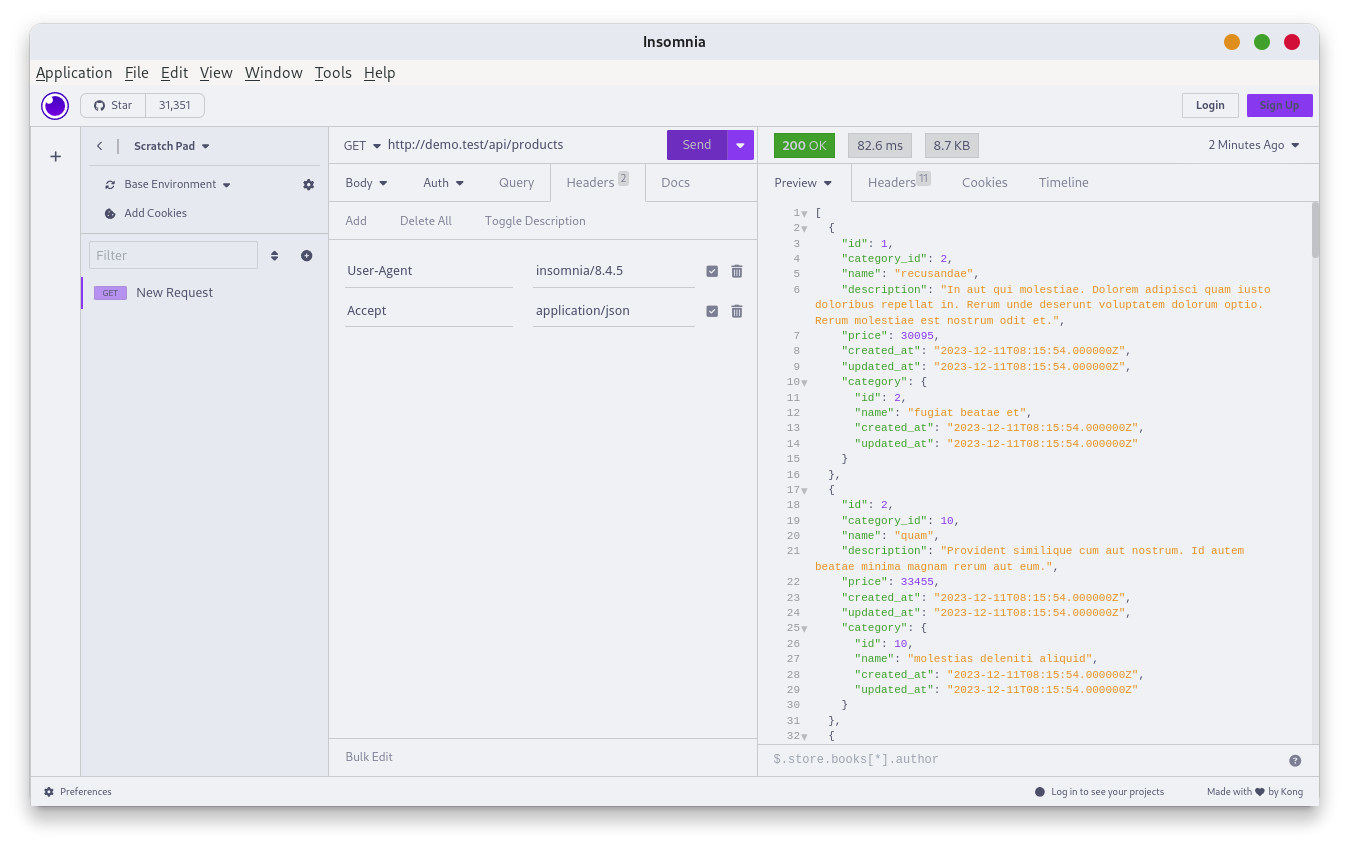Viewport: 1349px width, 845px height.
Task: Disable the Accept header checkbox
Action: [x=712, y=311]
